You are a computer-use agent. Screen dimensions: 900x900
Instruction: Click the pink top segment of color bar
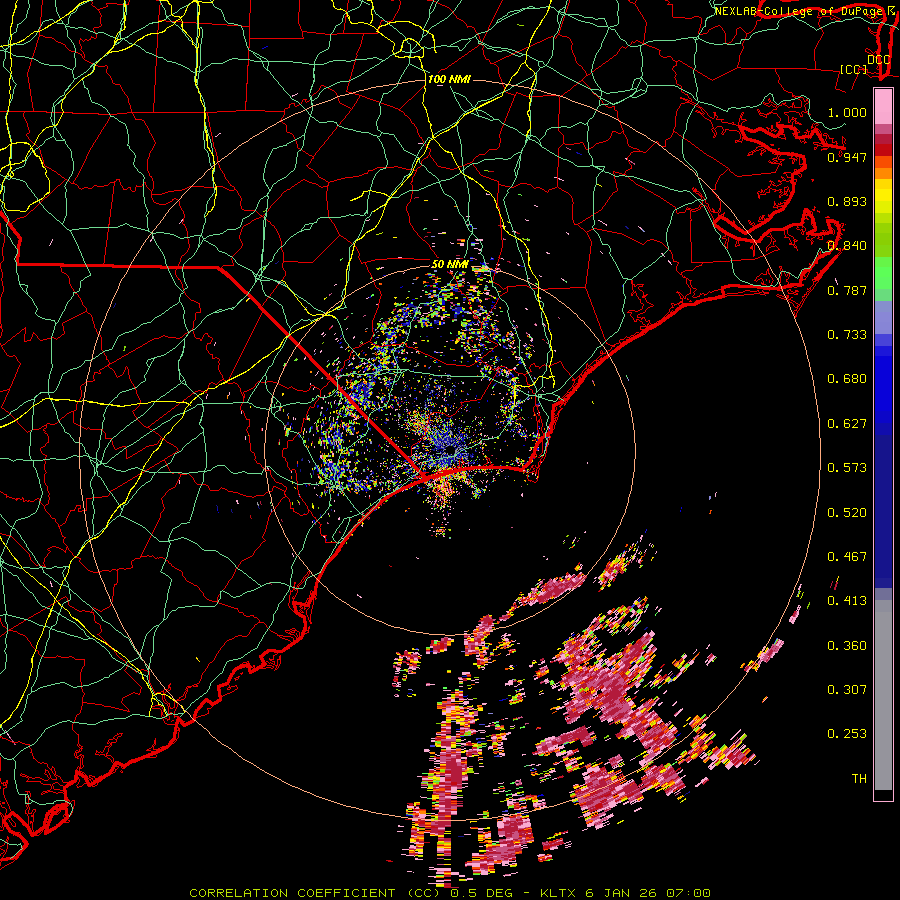(x=883, y=107)
